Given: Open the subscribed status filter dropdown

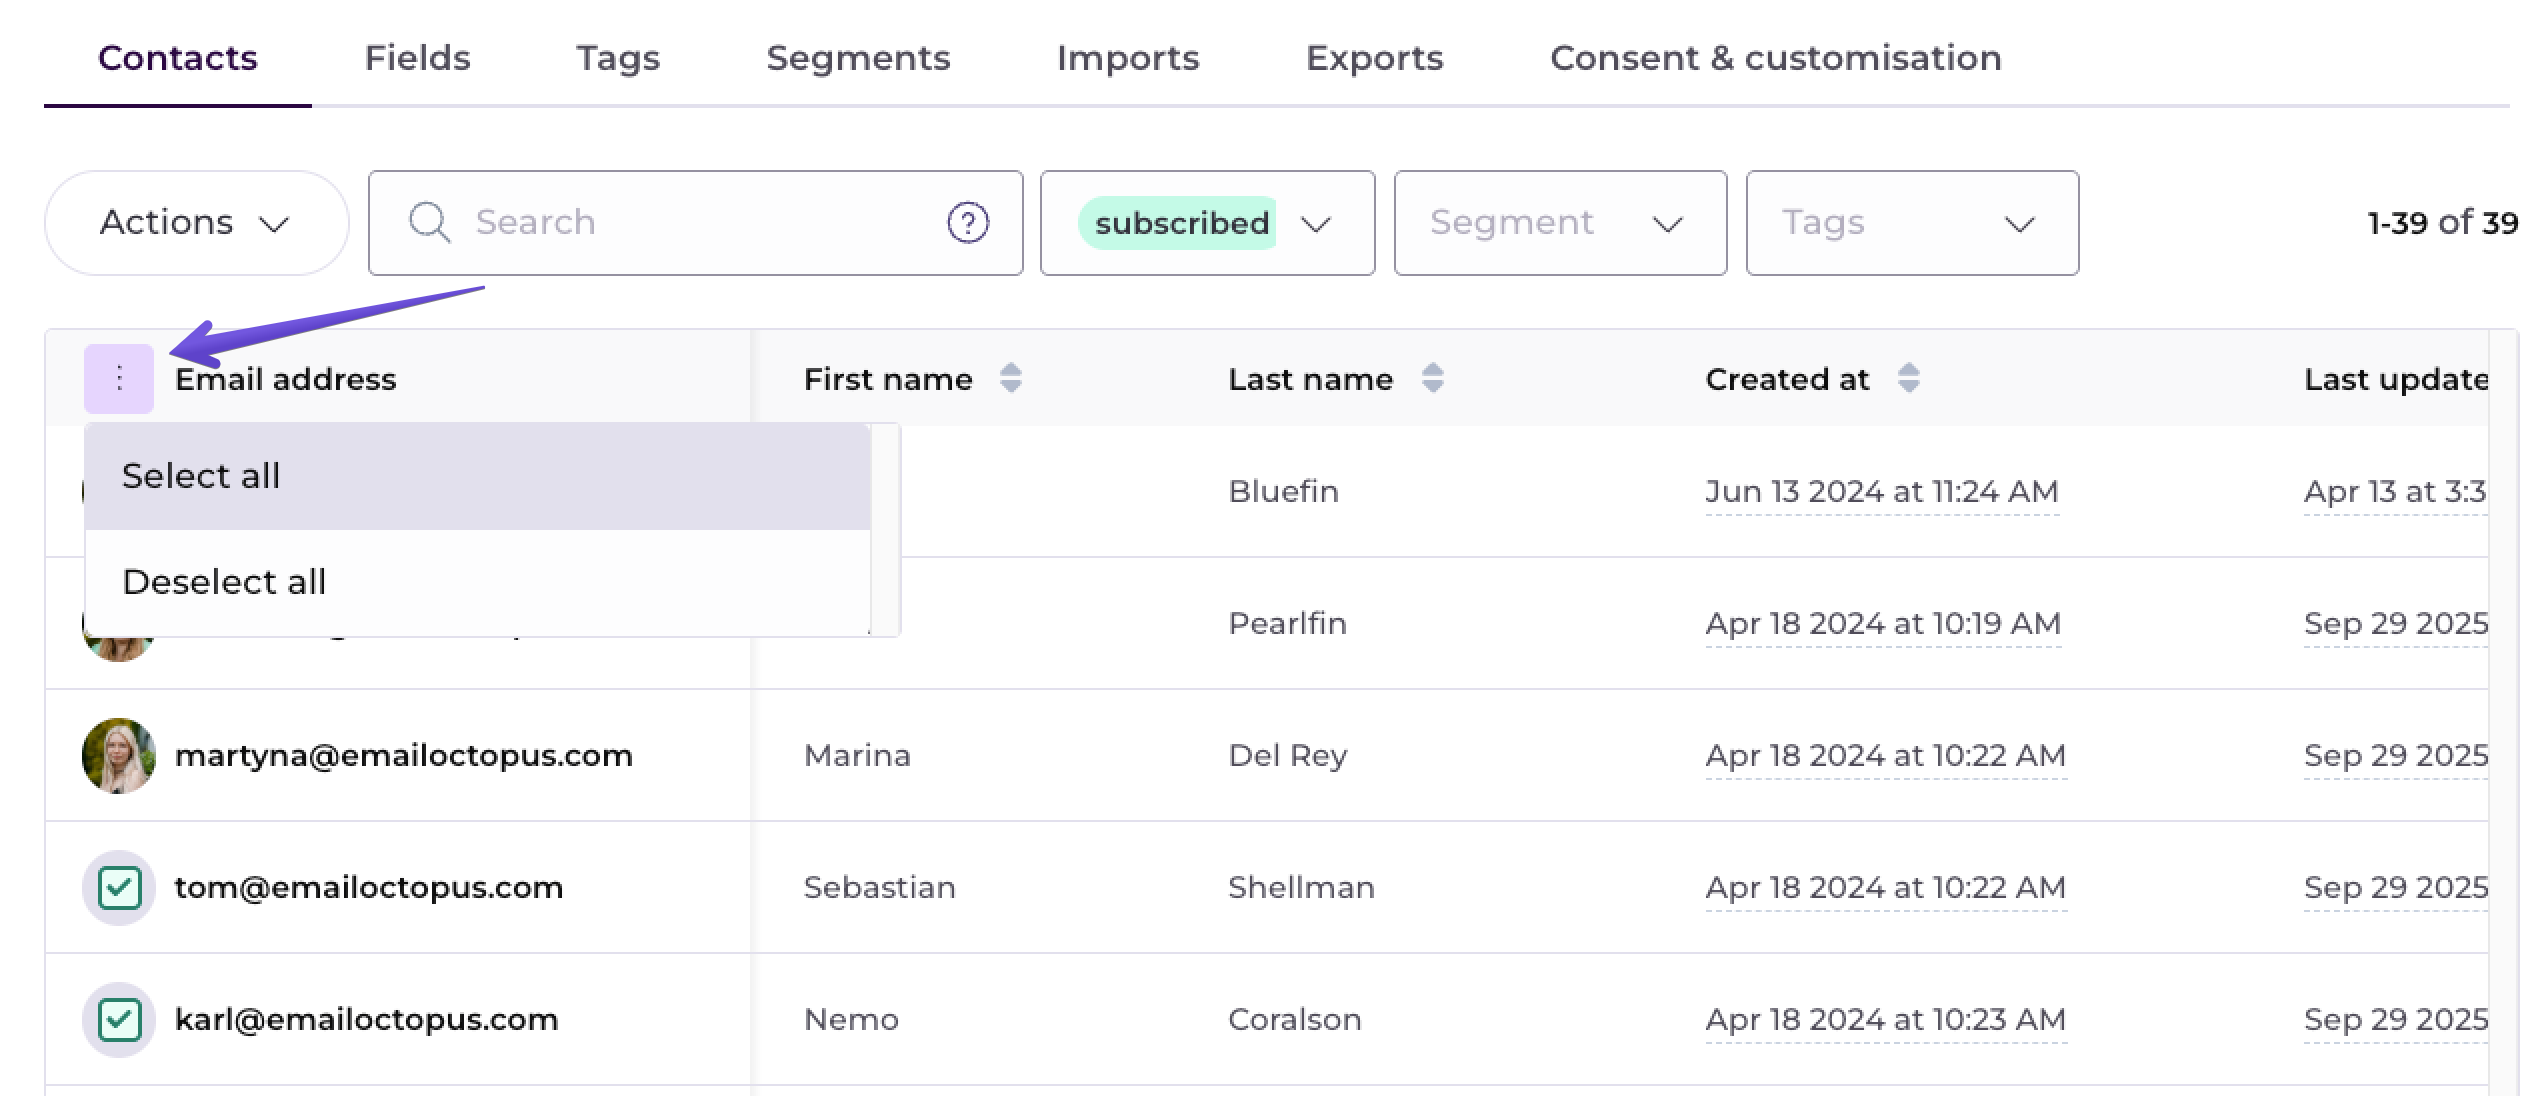Looking at the screenshot, I should tap(1207, 222).
